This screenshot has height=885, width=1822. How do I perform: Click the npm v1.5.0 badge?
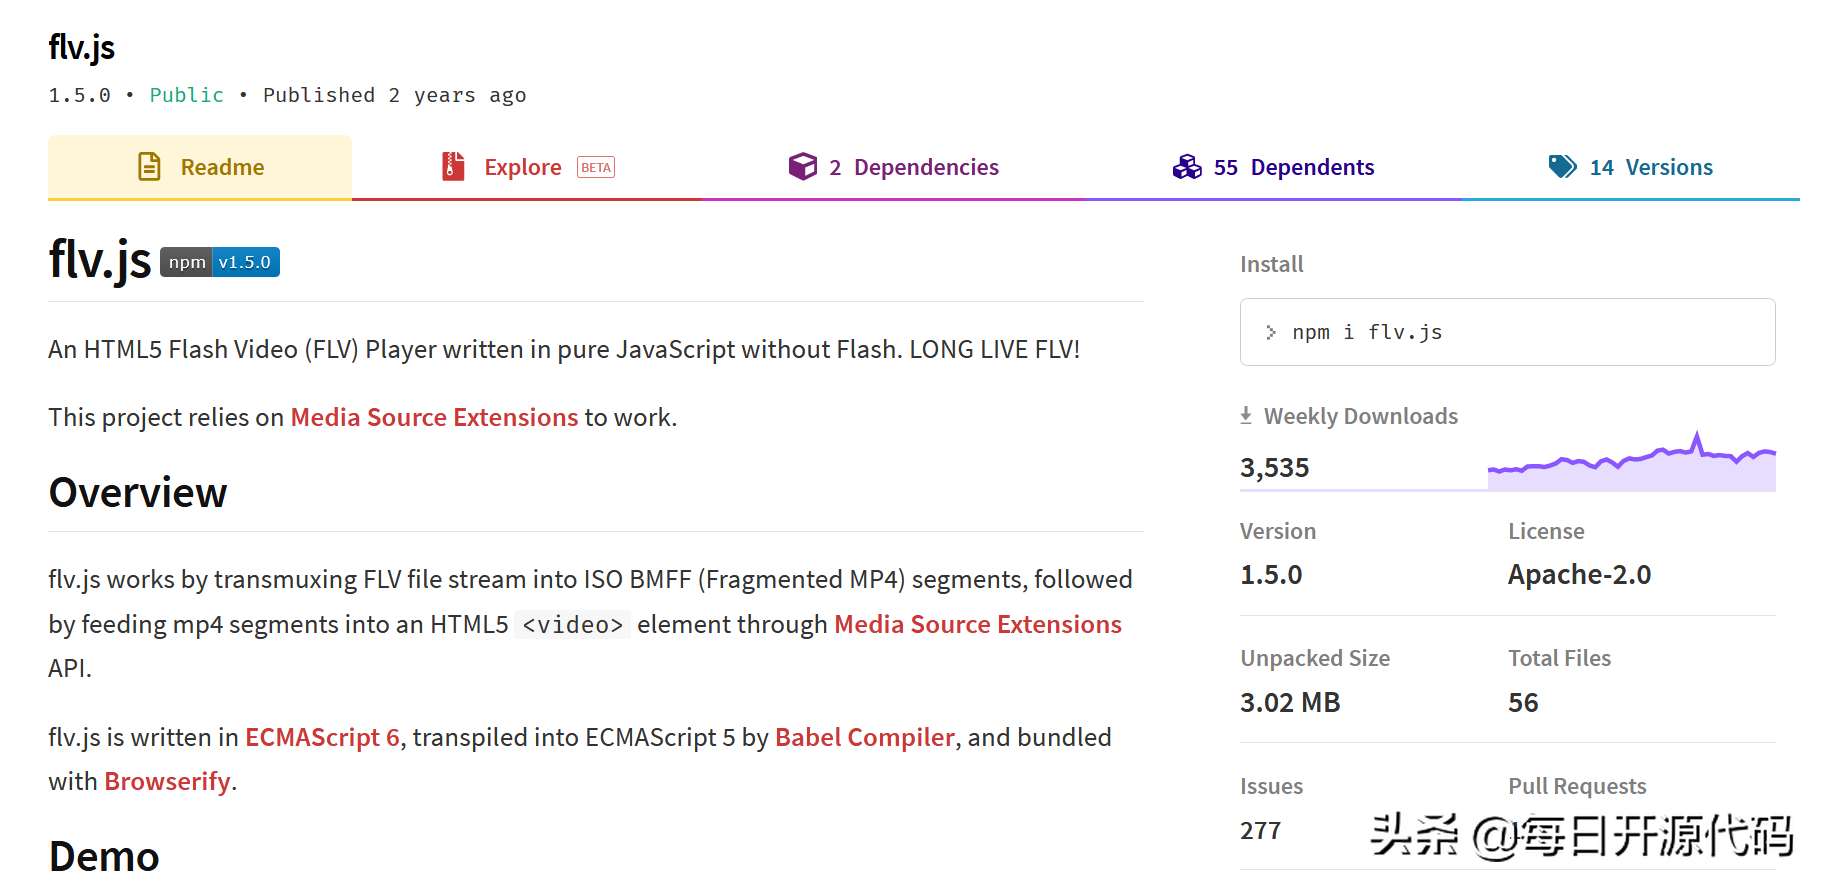pyautogui.click(x=220, y=262)
